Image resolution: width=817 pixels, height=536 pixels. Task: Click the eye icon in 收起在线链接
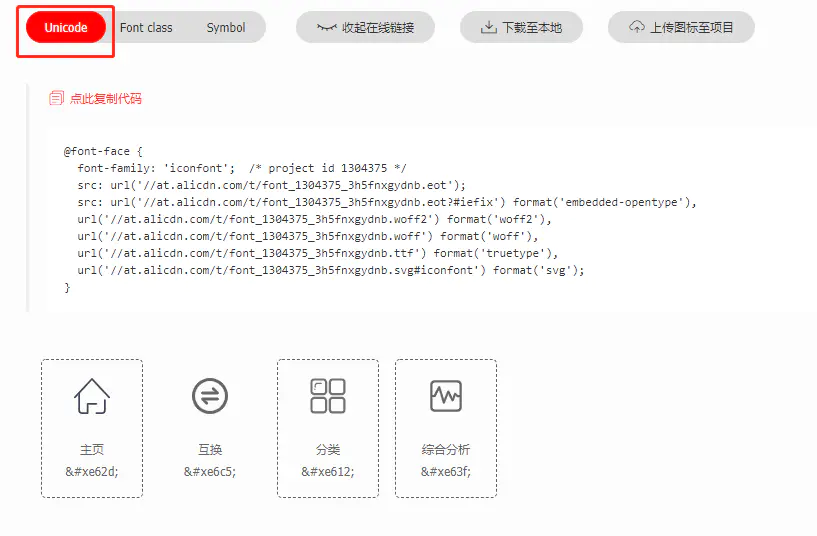327,28
